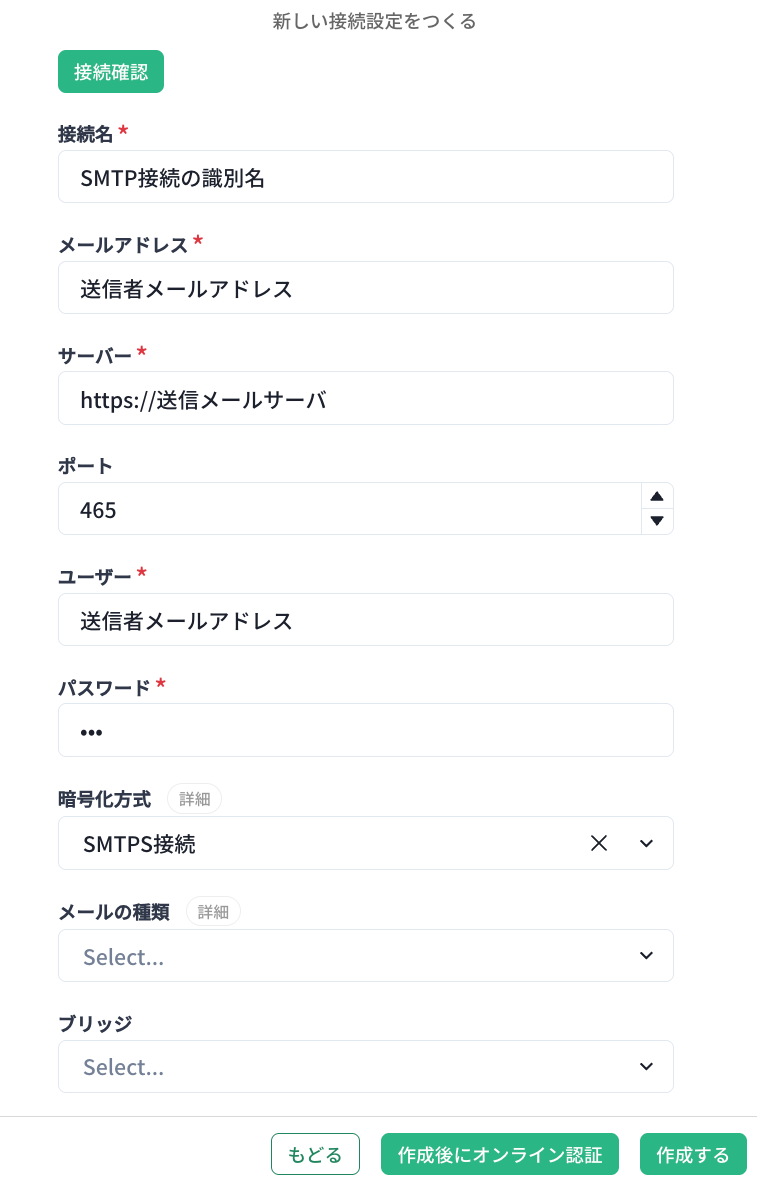Click the 接続名 input field
758x1180 pixels.
click(x=365, y=177)
